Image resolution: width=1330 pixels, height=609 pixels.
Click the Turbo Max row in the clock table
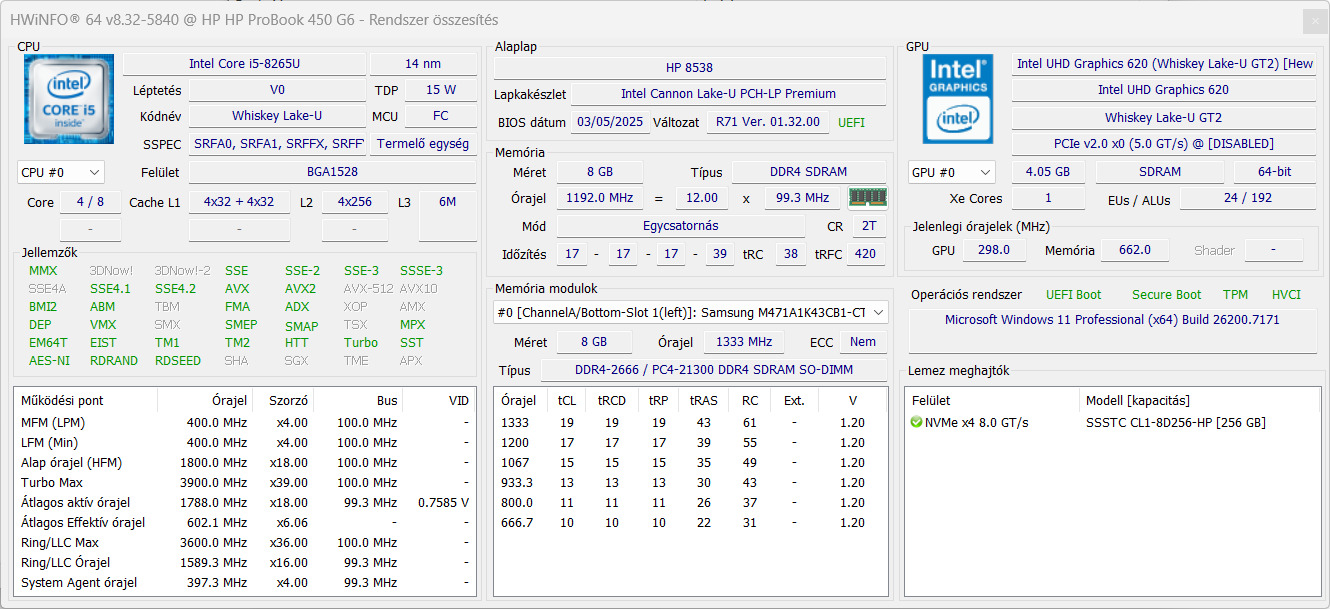click(245, 482)
